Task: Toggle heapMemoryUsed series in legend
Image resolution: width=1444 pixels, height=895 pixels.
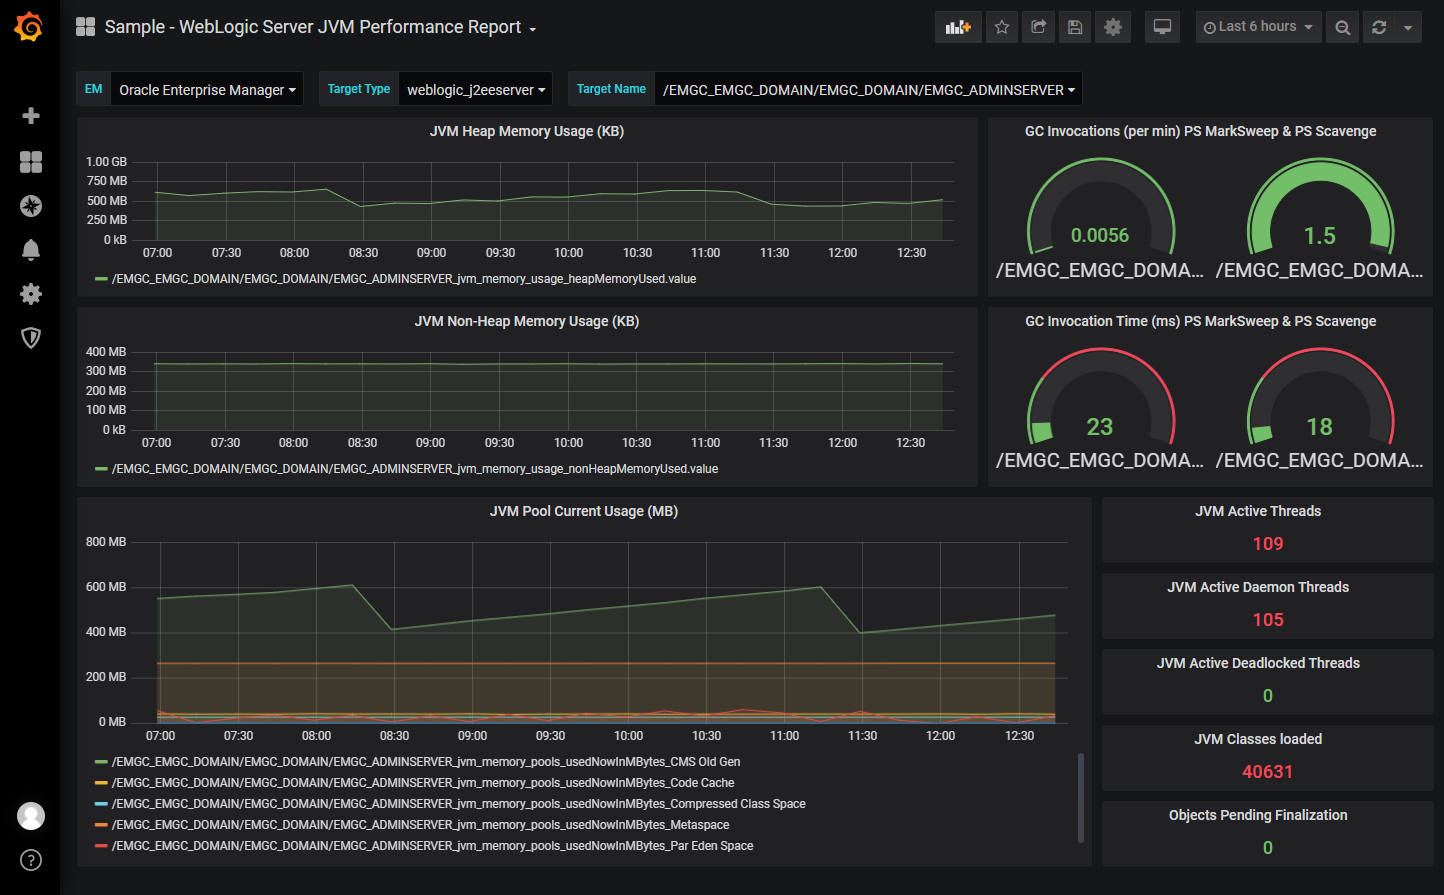Action: 404,279
